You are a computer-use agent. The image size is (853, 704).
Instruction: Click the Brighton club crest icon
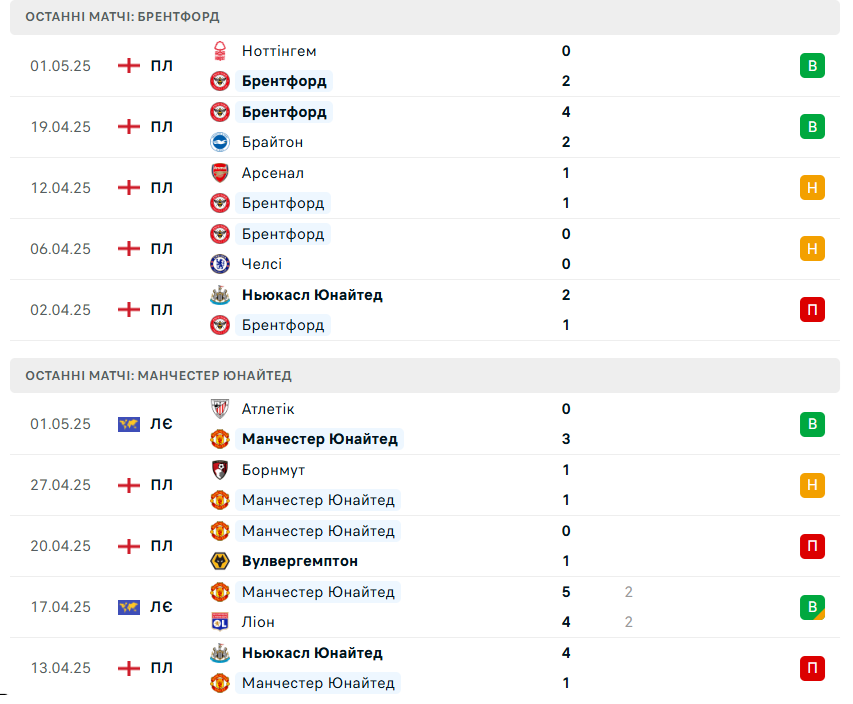tap(220, 142)
